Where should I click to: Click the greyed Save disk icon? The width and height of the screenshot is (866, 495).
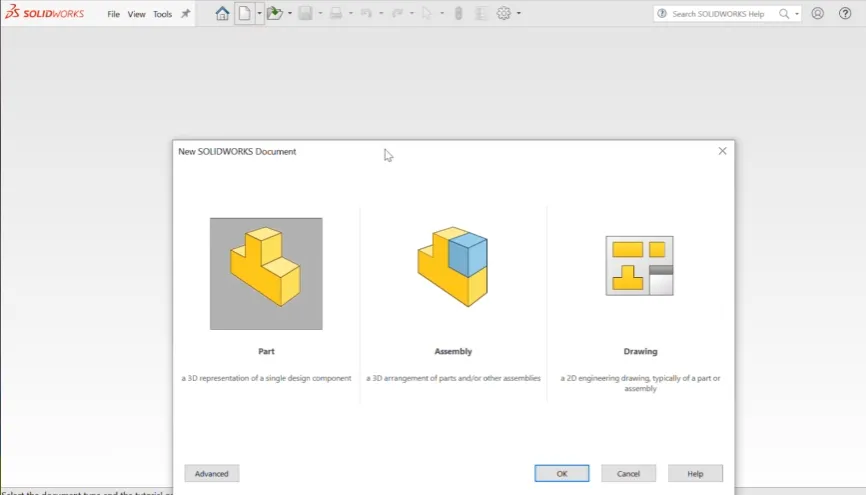305,13
